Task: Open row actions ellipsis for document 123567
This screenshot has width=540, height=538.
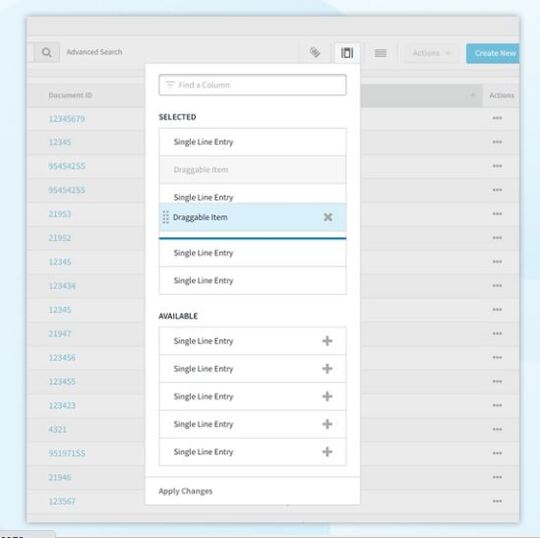Action: (x=497, y=501)
